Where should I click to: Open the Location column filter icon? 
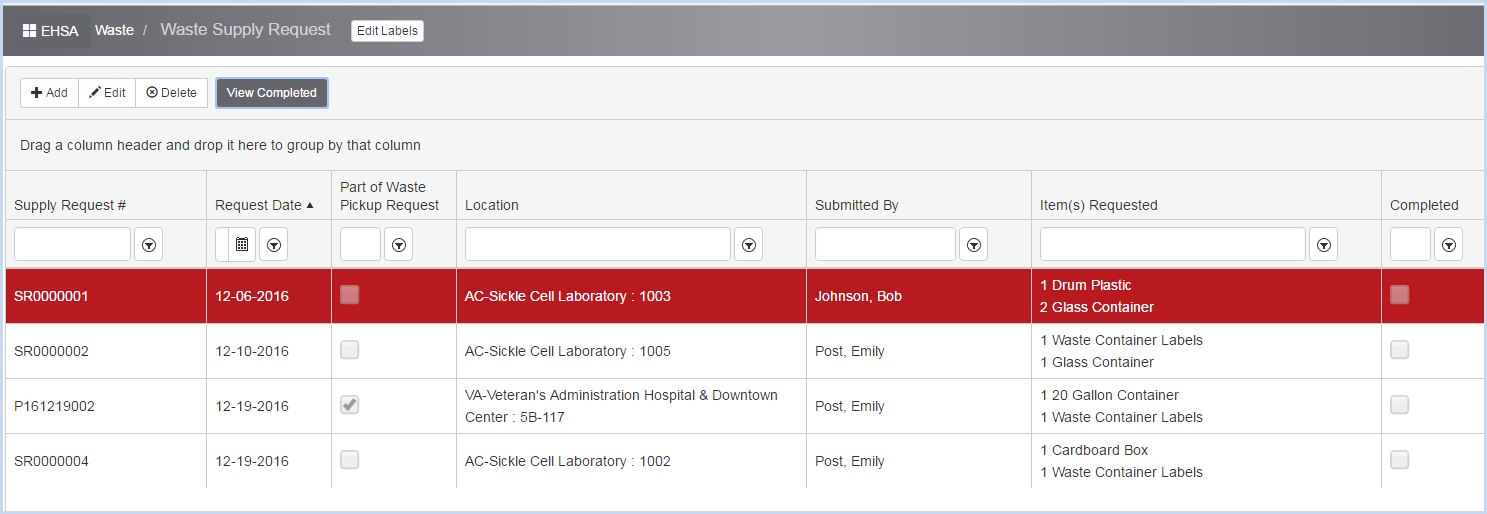(x=749, y=244)
